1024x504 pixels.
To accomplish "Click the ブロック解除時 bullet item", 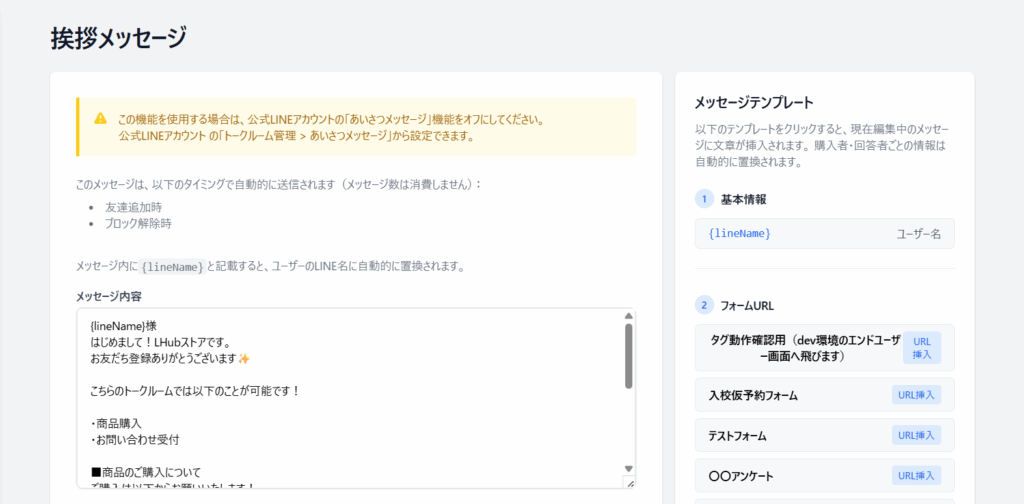I will pyautogui.click(x=138, y=223).
